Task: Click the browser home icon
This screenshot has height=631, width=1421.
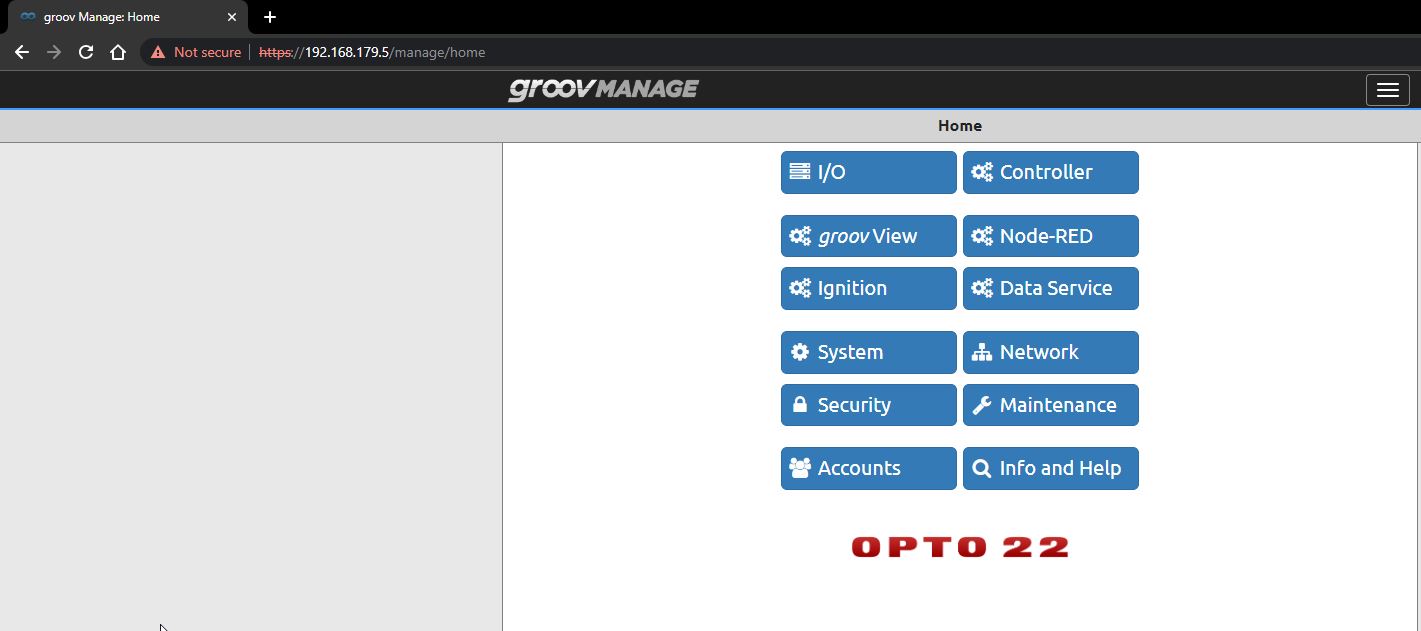Action: (118, 52)
